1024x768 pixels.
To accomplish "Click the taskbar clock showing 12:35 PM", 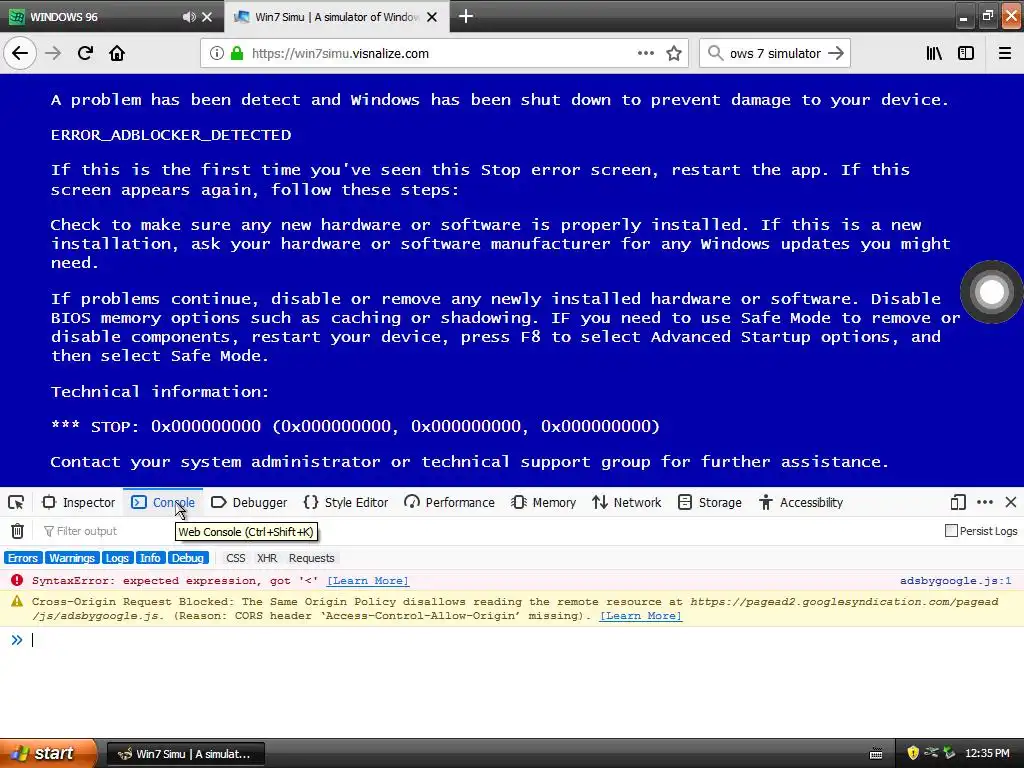I will click(987, 754).
